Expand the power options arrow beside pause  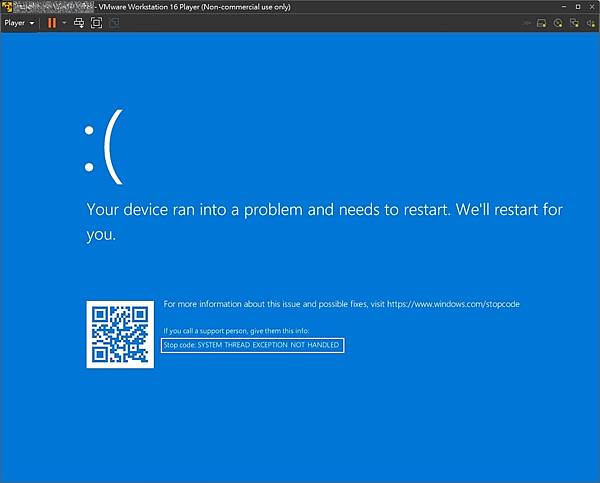(64, 23)
